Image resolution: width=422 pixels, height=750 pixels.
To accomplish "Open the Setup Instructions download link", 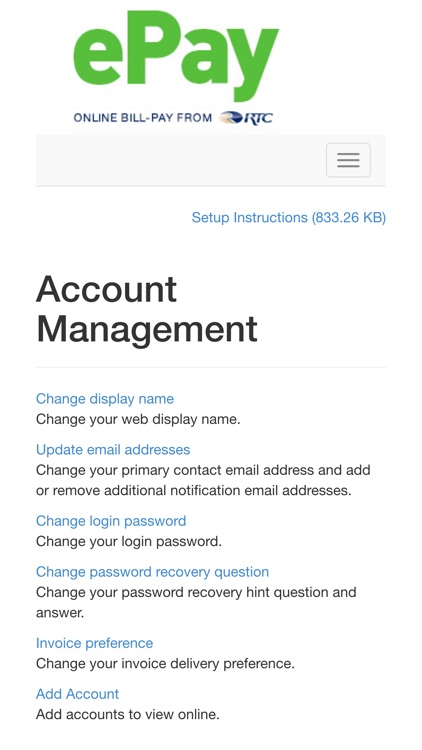I will (289, 218).
